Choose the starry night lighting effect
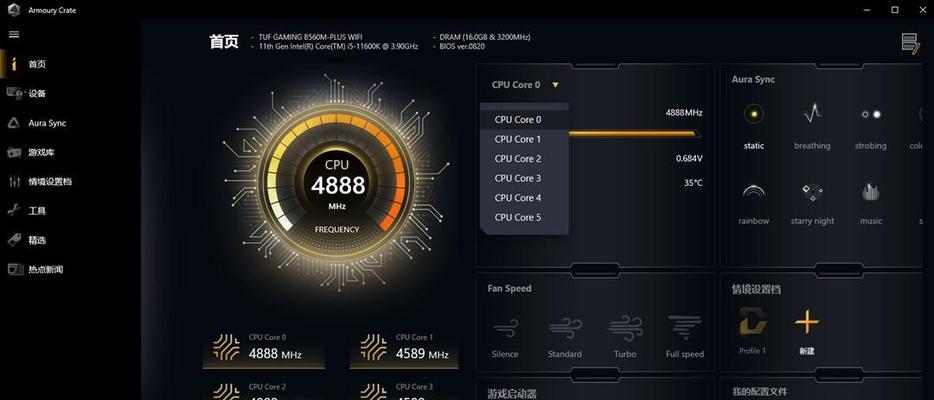 [812, 204]
